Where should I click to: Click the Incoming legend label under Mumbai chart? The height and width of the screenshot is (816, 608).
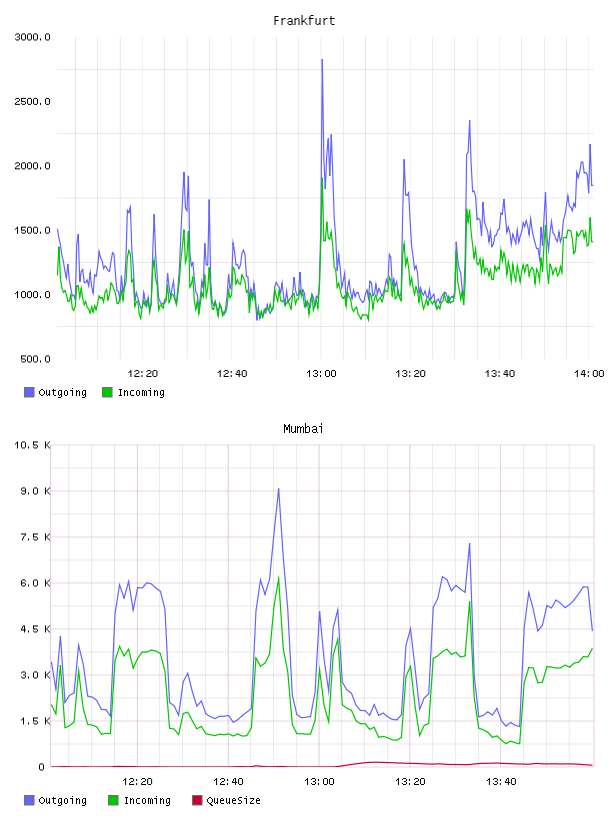[x=147, y=800]
